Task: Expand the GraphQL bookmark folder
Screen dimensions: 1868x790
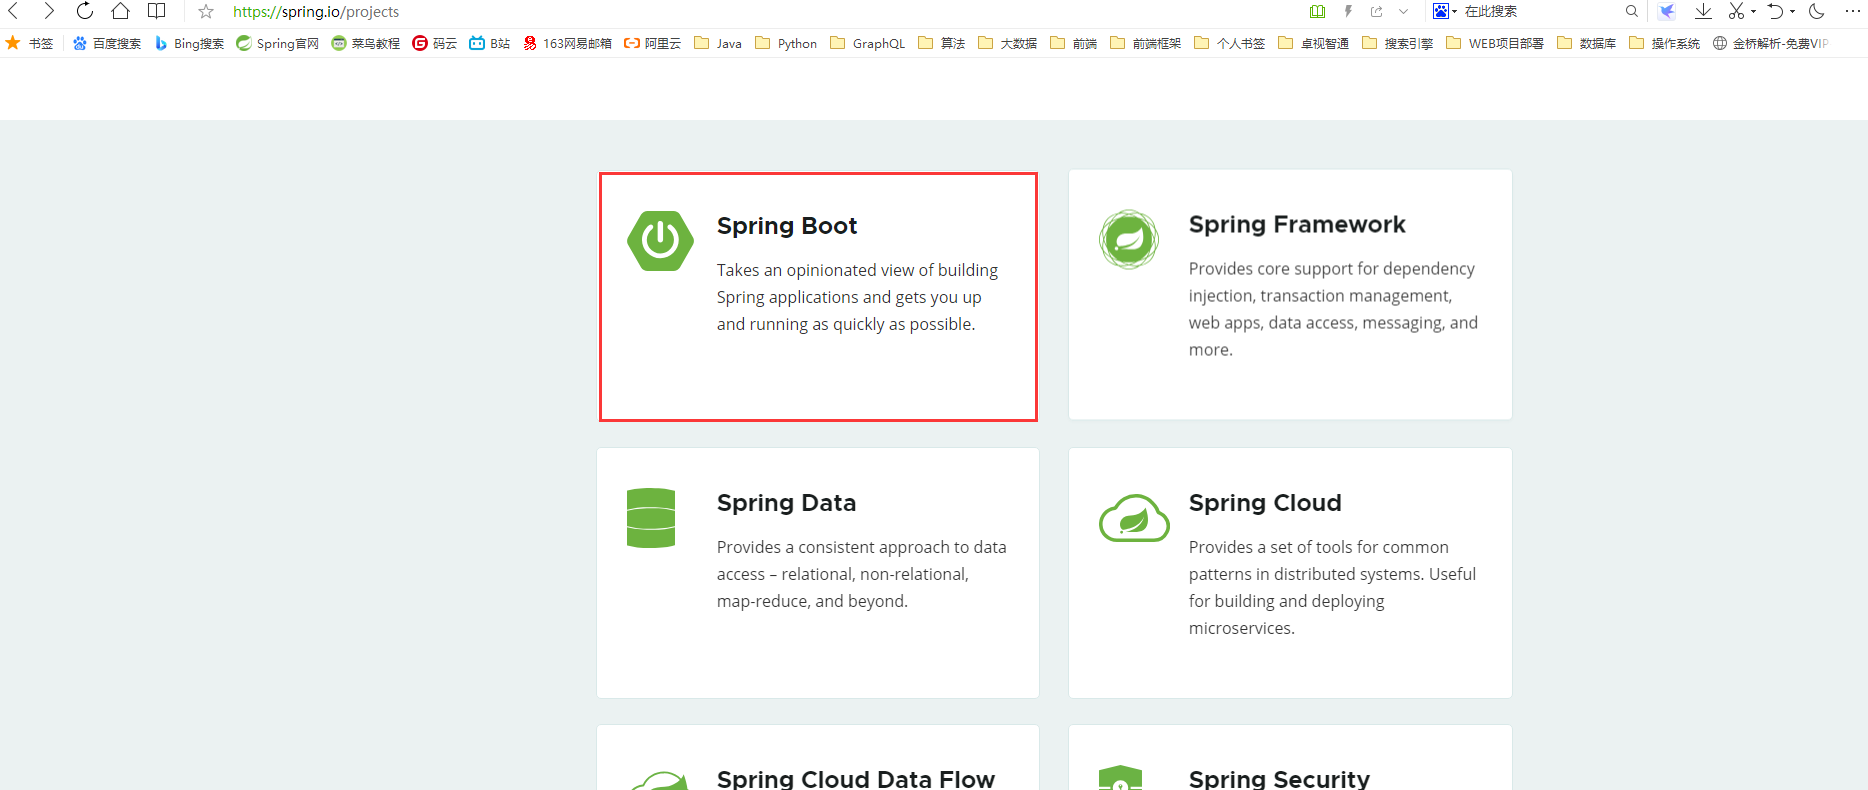Action: click(868, 43)
